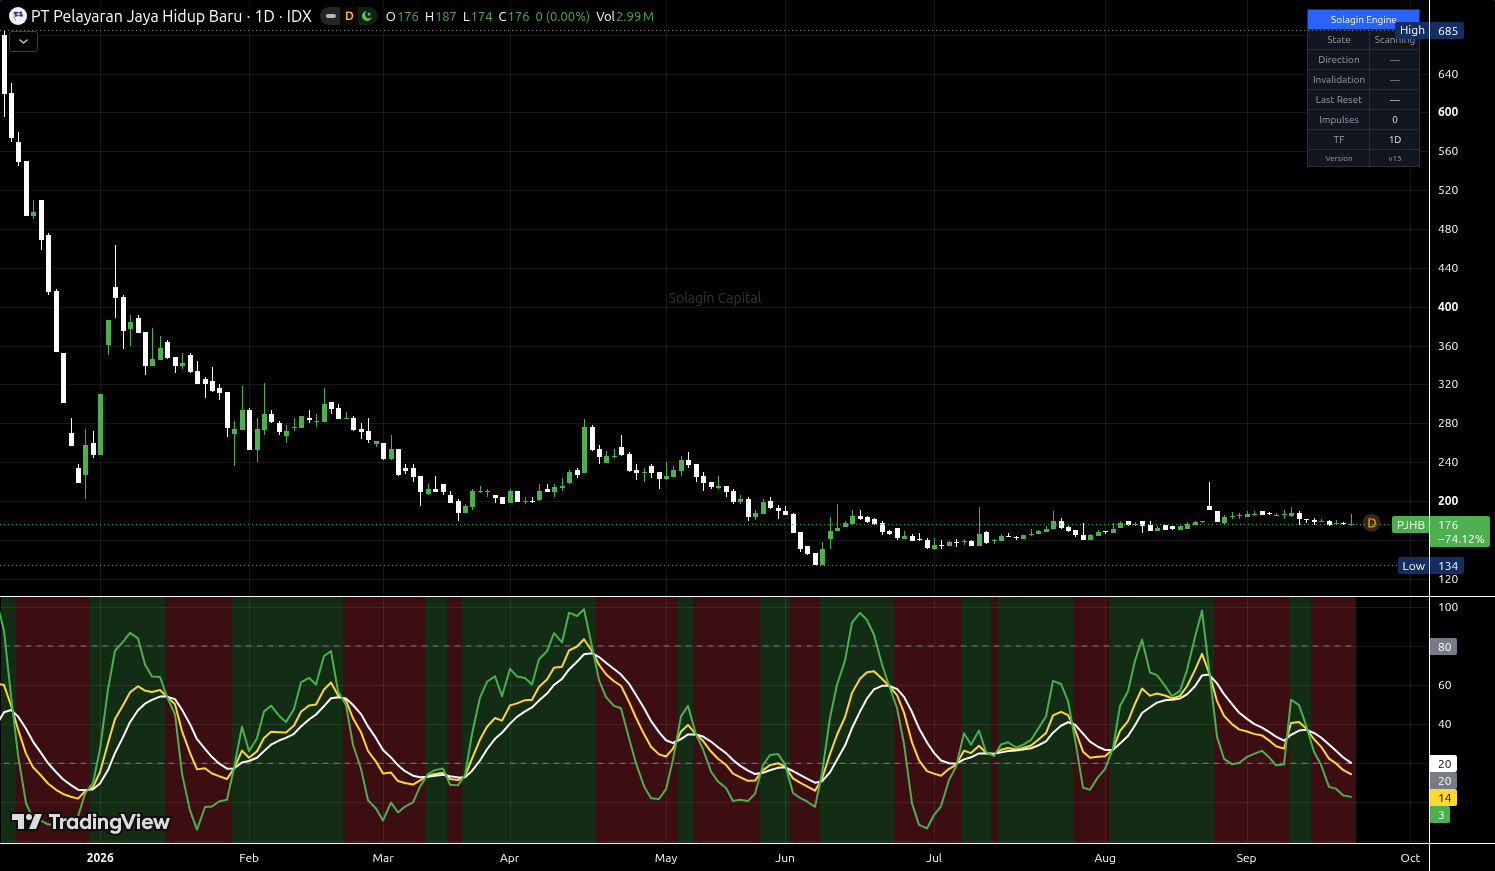
Task: Click the Solagin Engine table header
Action: 1363,19
